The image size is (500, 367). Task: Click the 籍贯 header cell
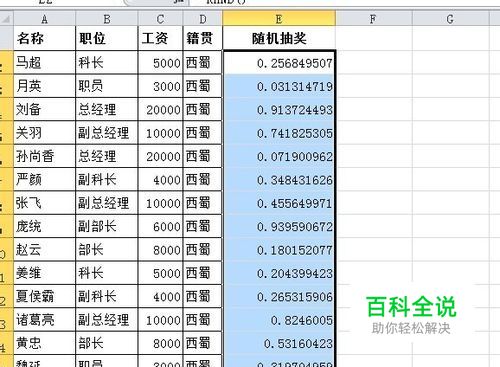[x=203, y=38]
